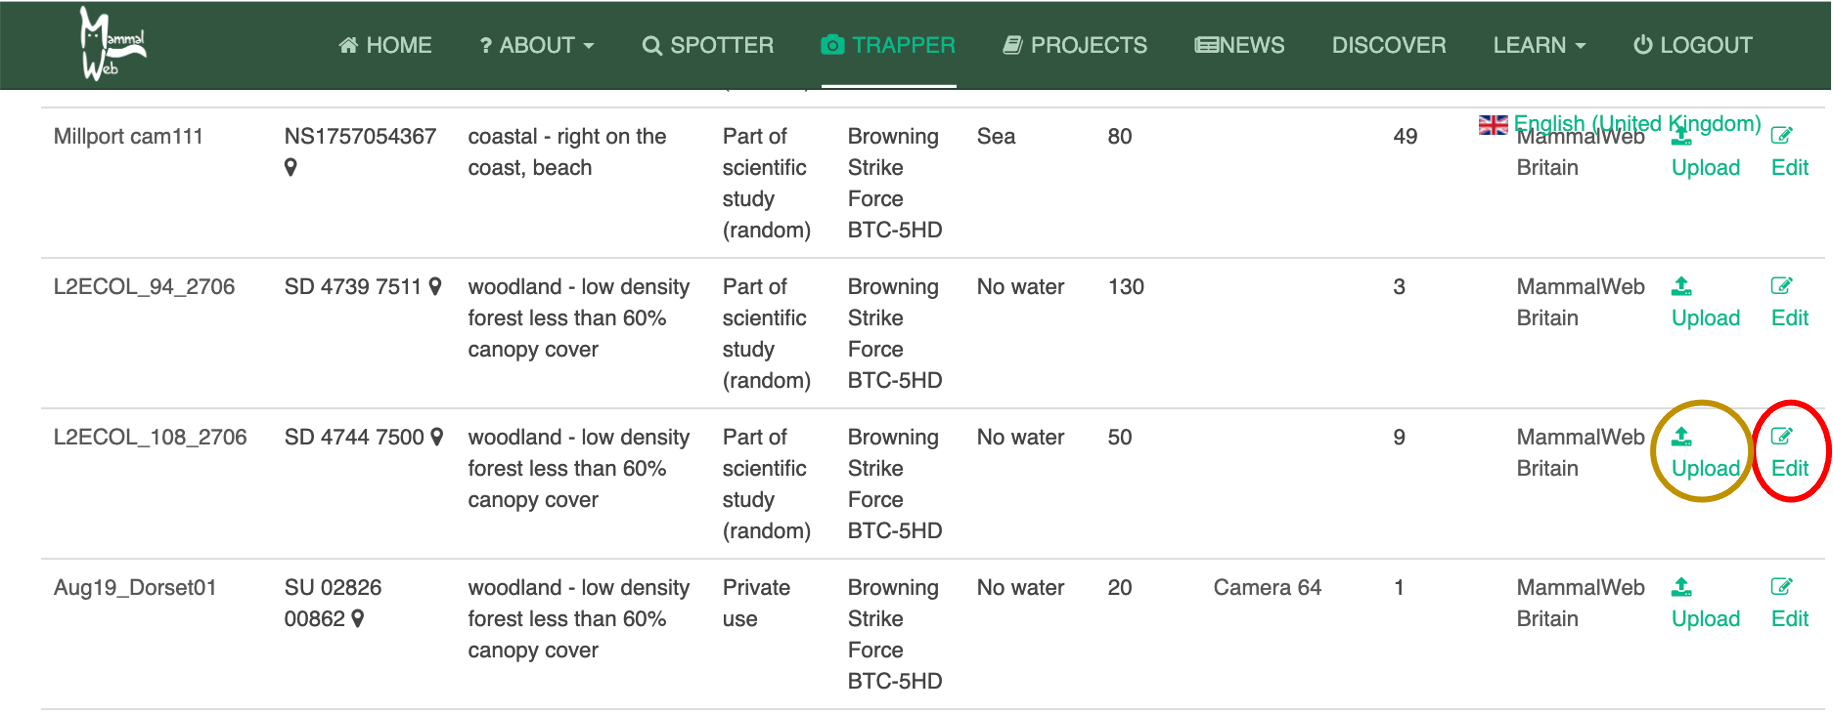Click map marker beside SD 4744 7500
This screenshot has height=716, width=1833.
point(437,437)
